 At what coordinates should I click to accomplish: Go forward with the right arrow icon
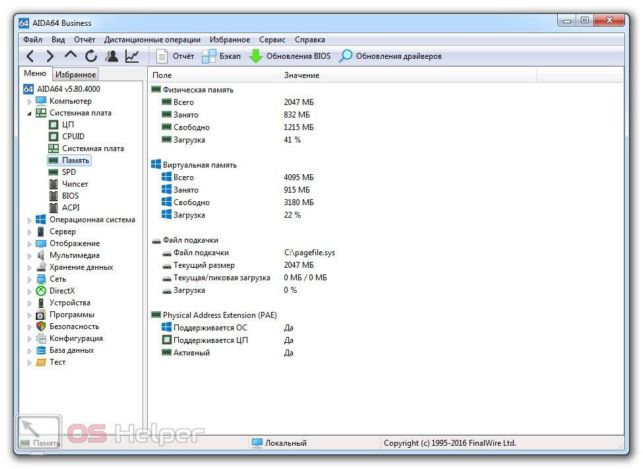50,56
